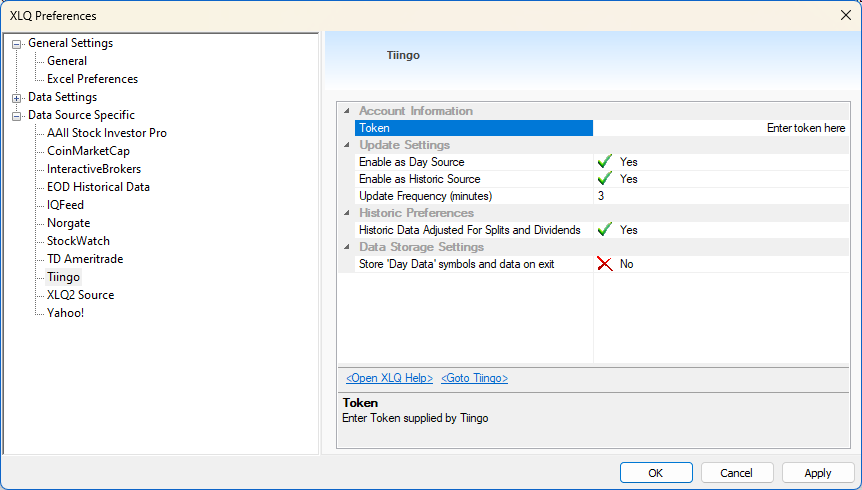
Task: Select Yahoo! data source
Action: click(x=65, y=313)
